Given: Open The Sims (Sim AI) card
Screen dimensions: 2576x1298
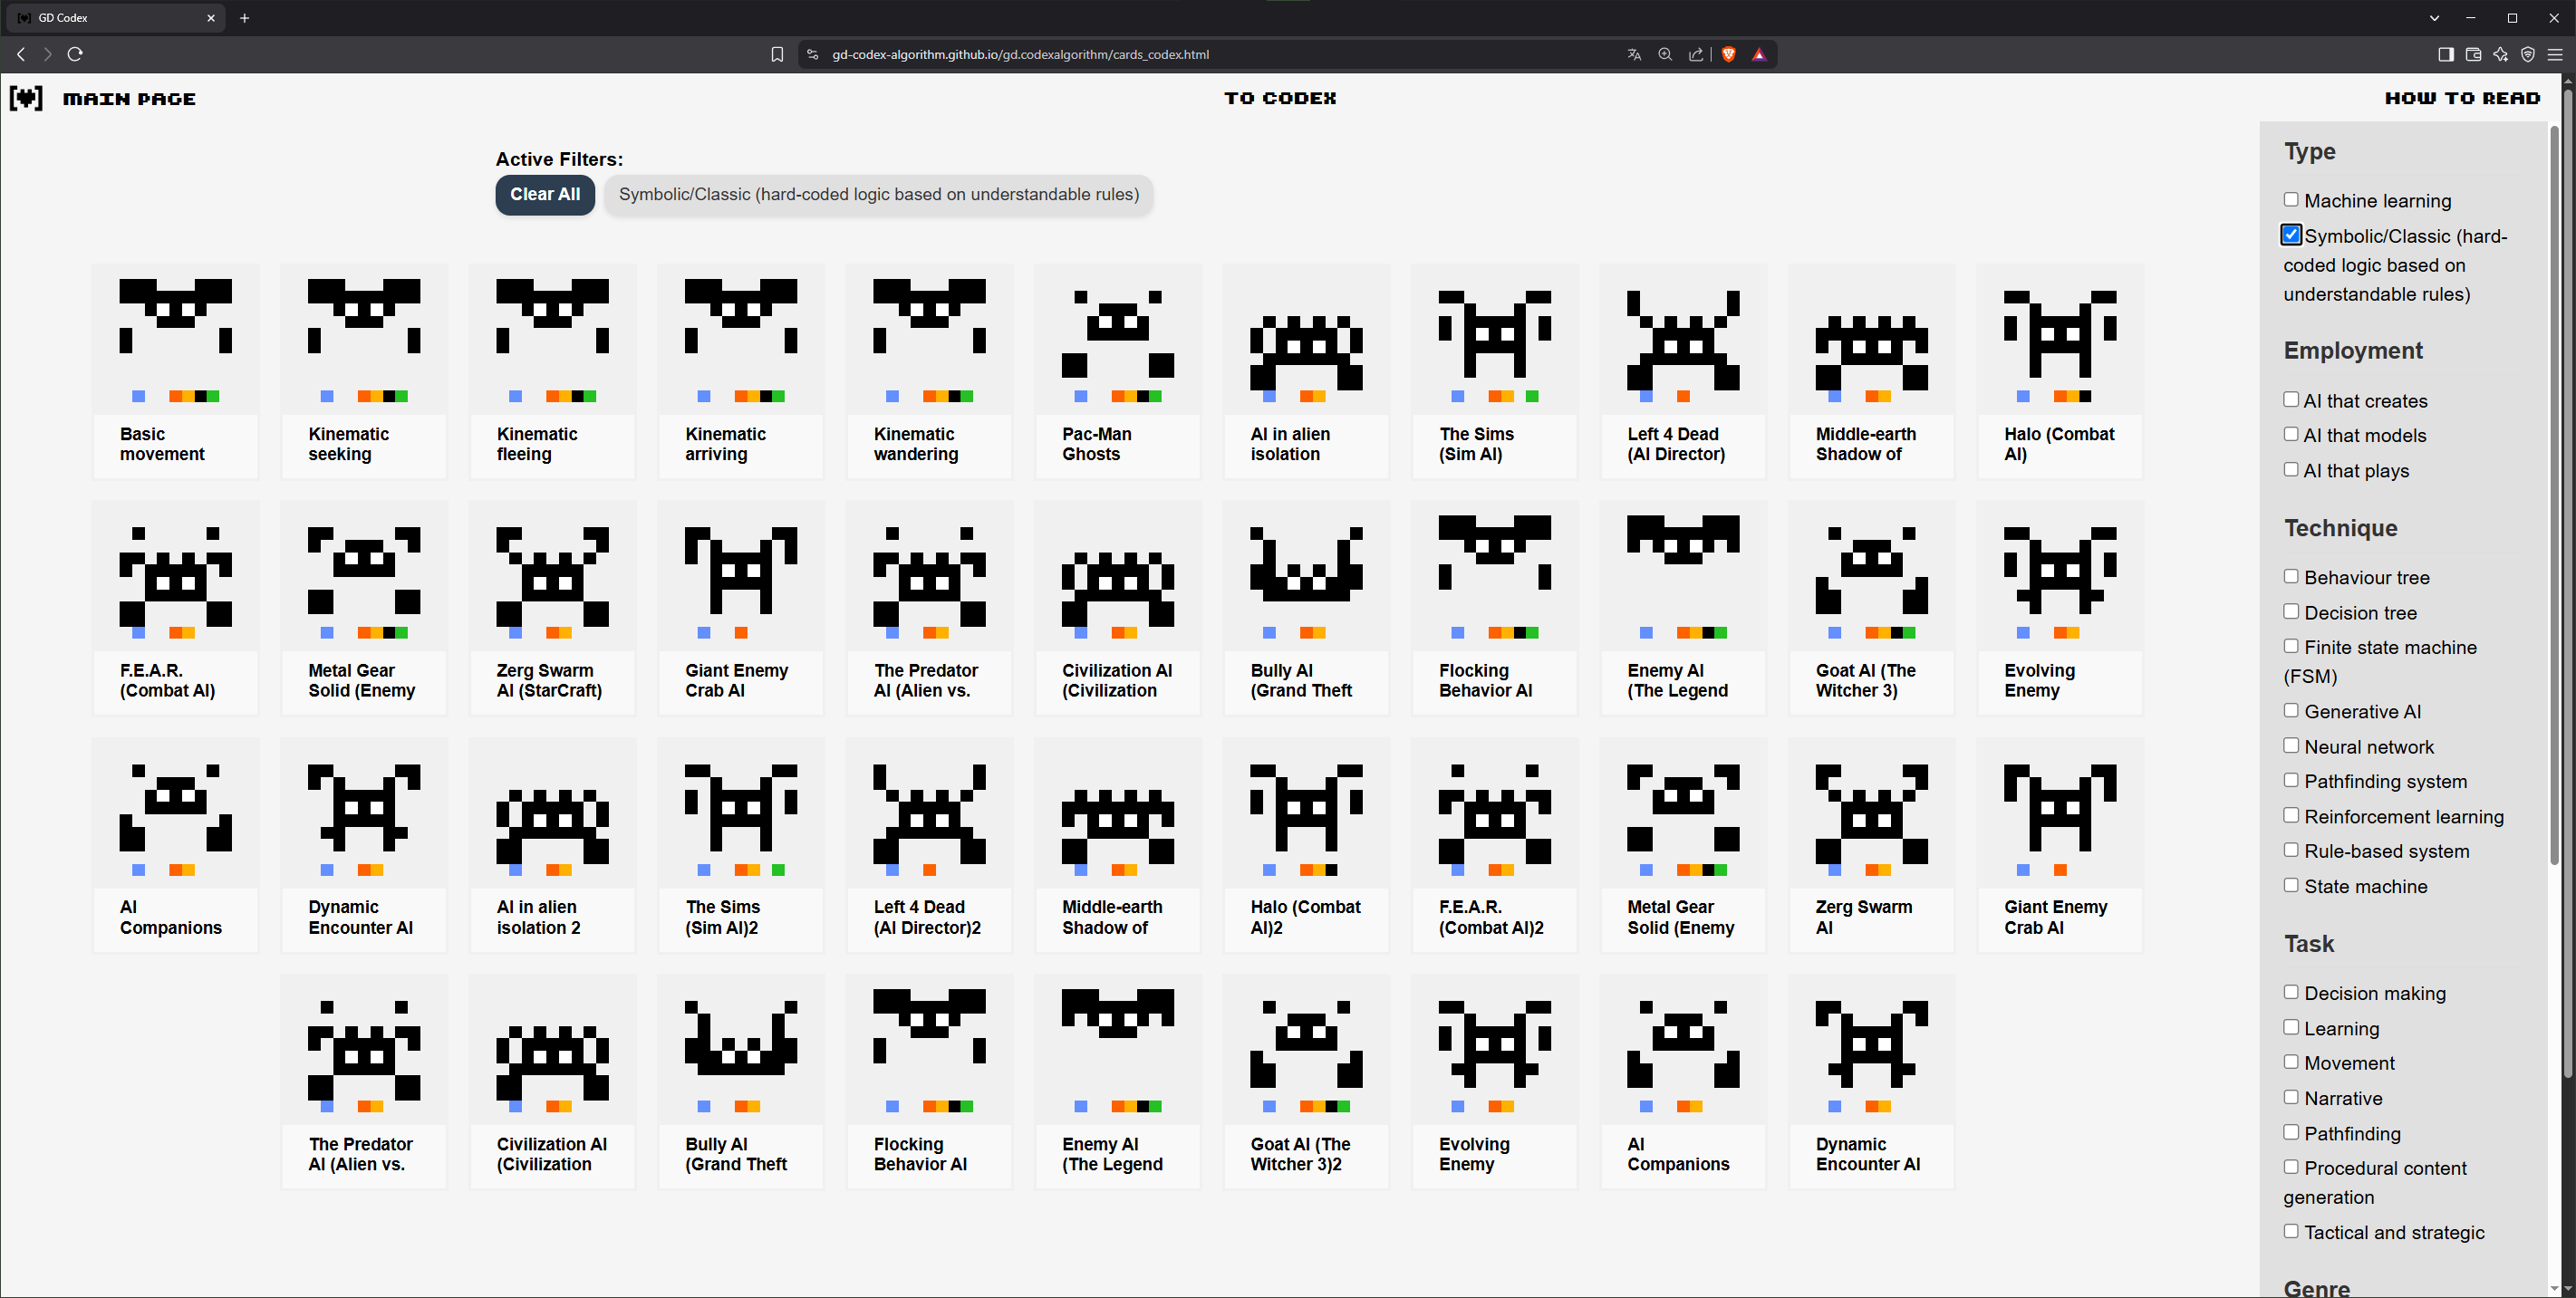Looking at the screenshot, I should click(1494, 371).
